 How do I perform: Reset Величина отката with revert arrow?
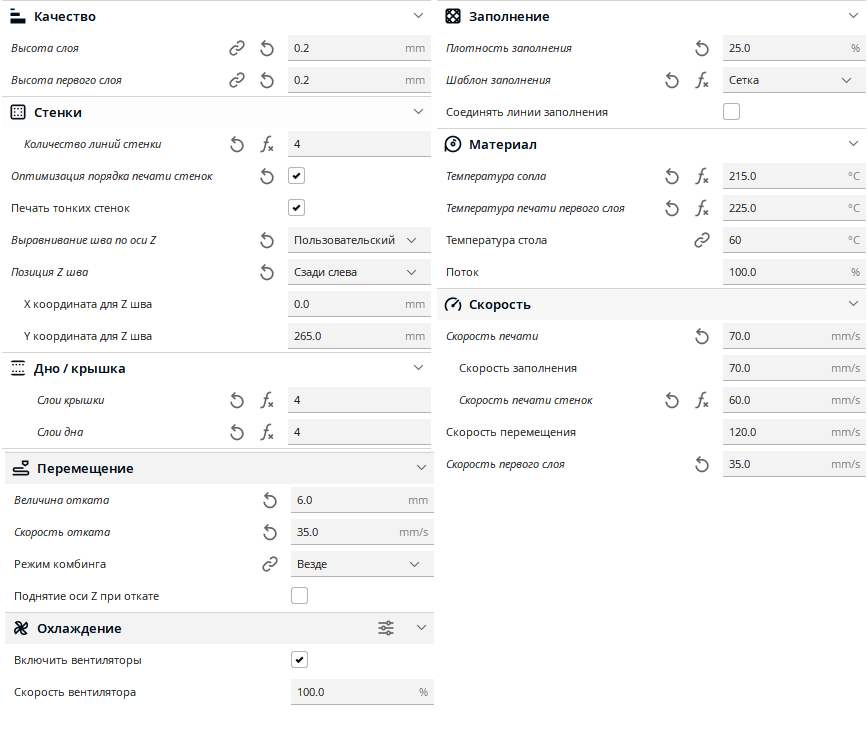[270, 501]
